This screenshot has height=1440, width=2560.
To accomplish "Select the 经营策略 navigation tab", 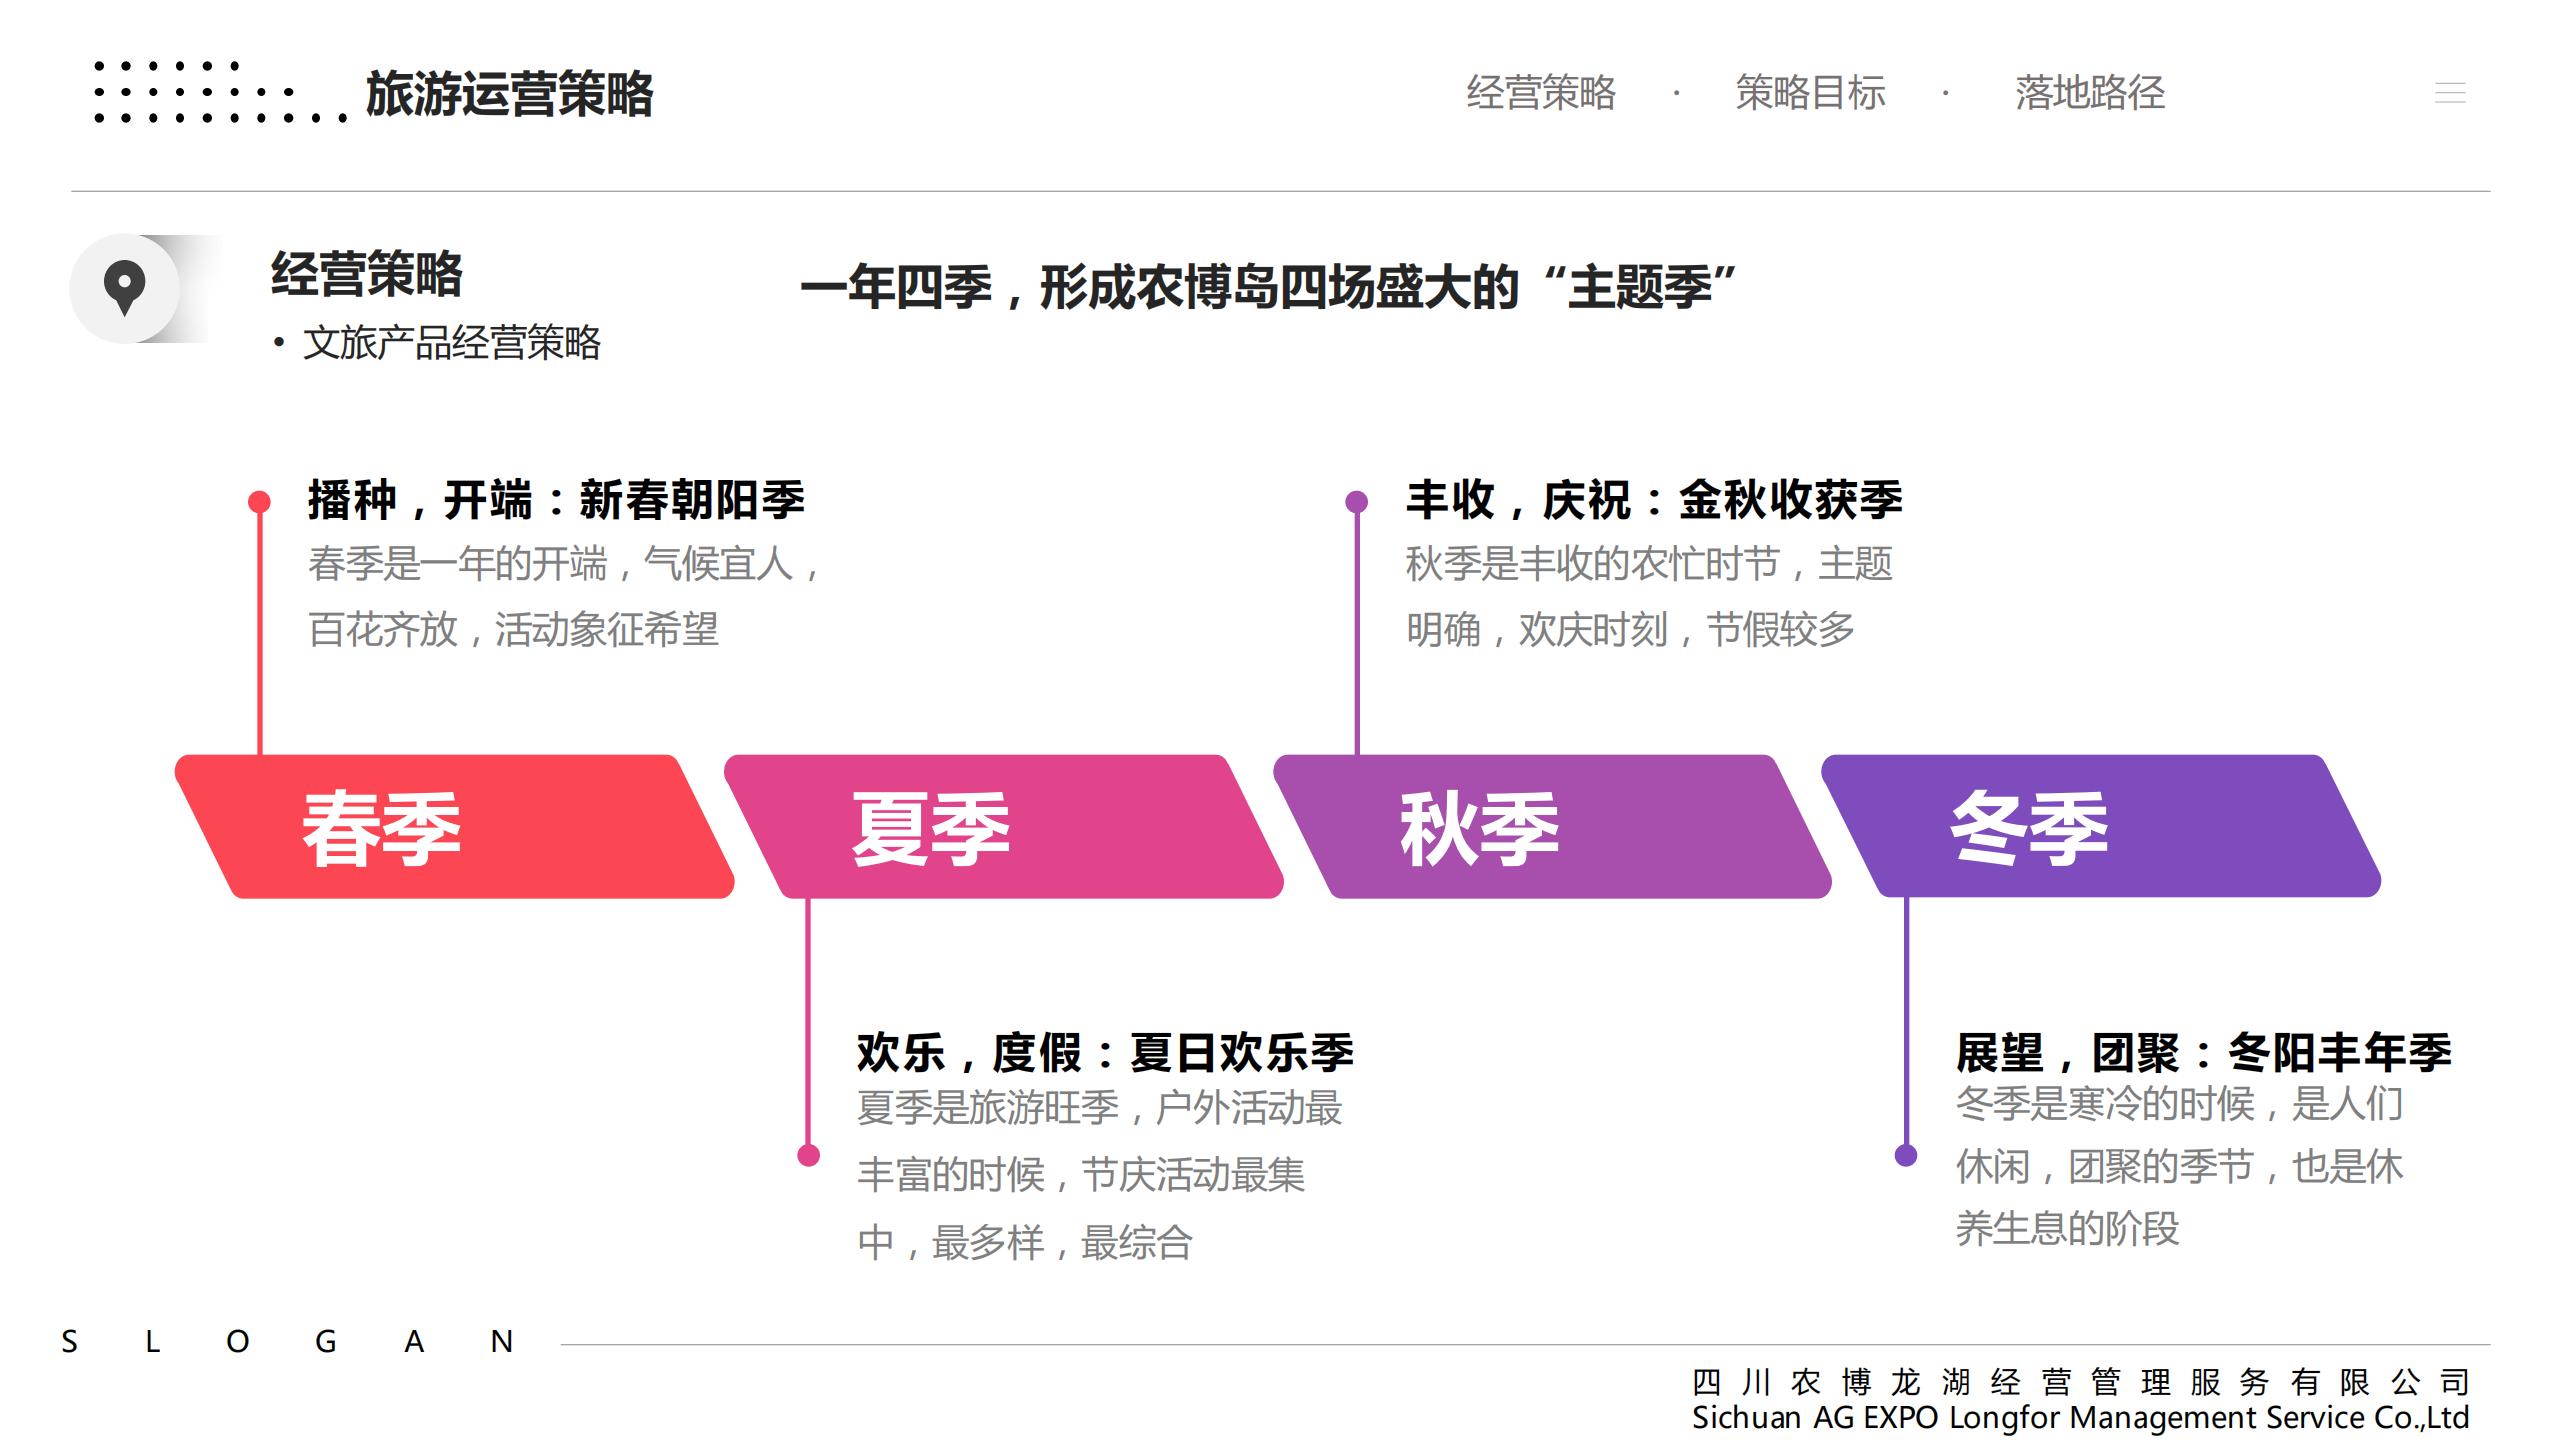I will [1540, 93].
